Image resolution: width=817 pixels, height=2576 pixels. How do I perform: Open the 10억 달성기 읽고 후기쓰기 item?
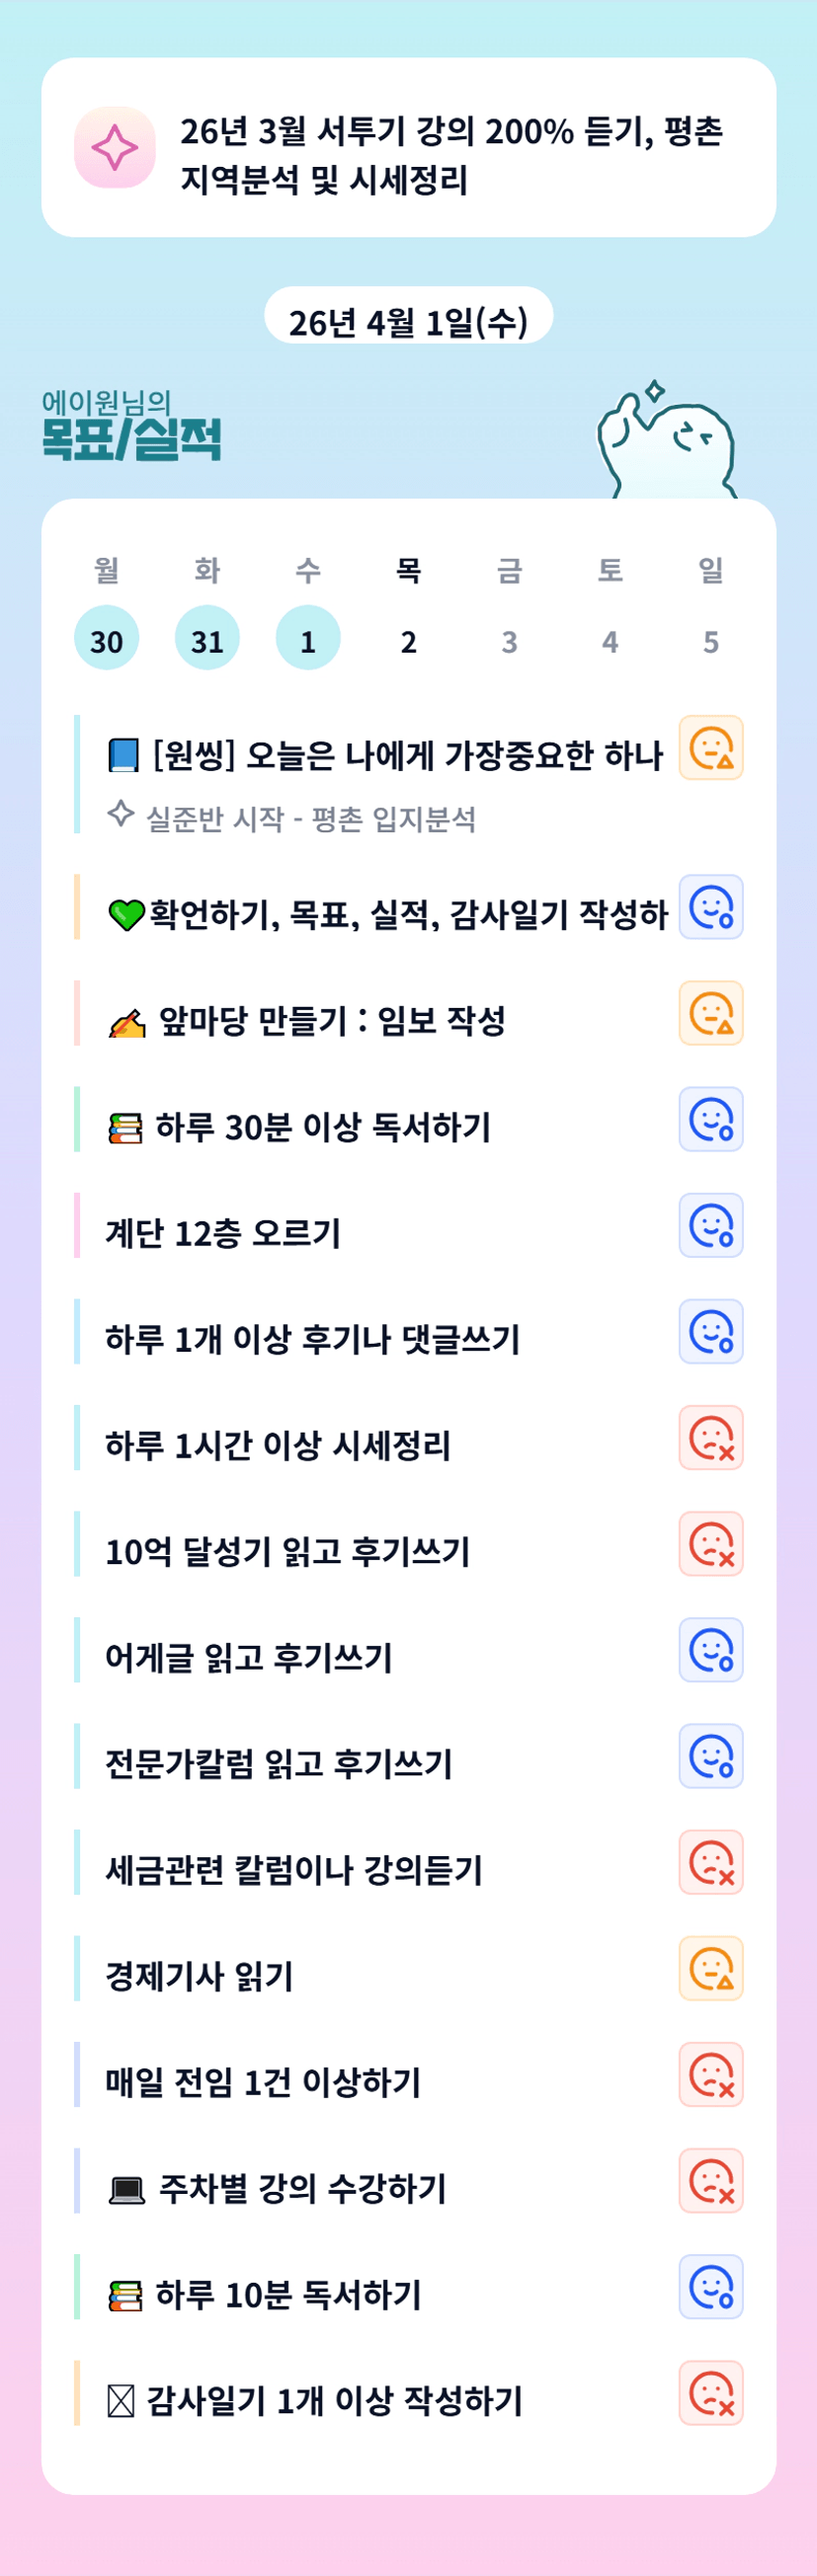(288, 1551)
